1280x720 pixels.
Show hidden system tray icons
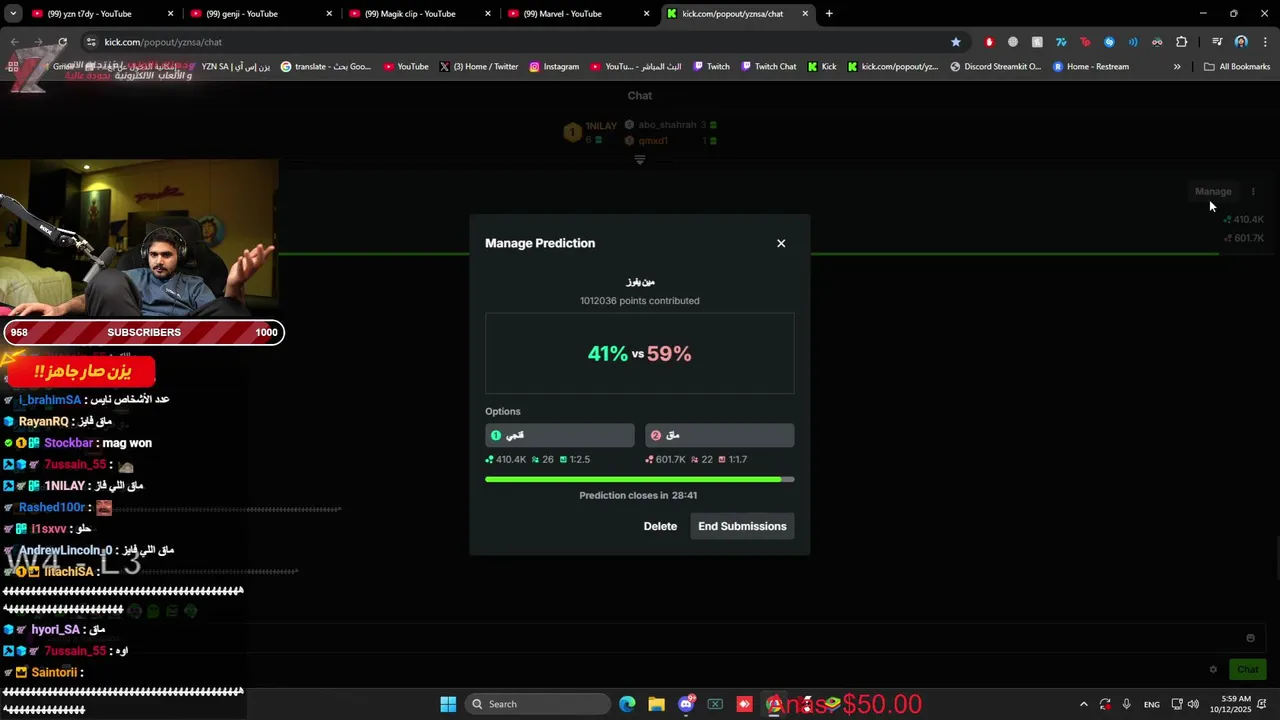point(1083,704)
